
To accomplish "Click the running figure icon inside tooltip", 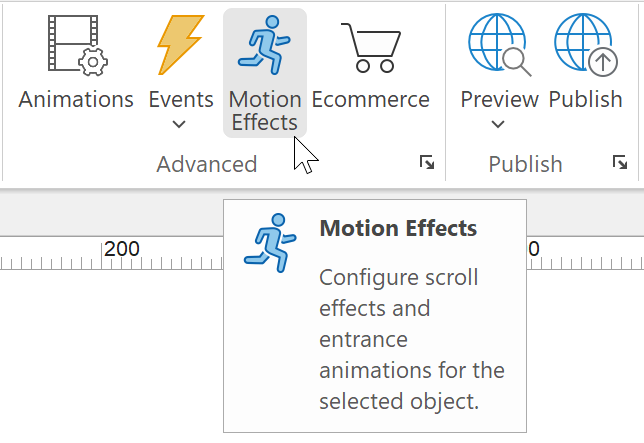I will pos(270,243).
